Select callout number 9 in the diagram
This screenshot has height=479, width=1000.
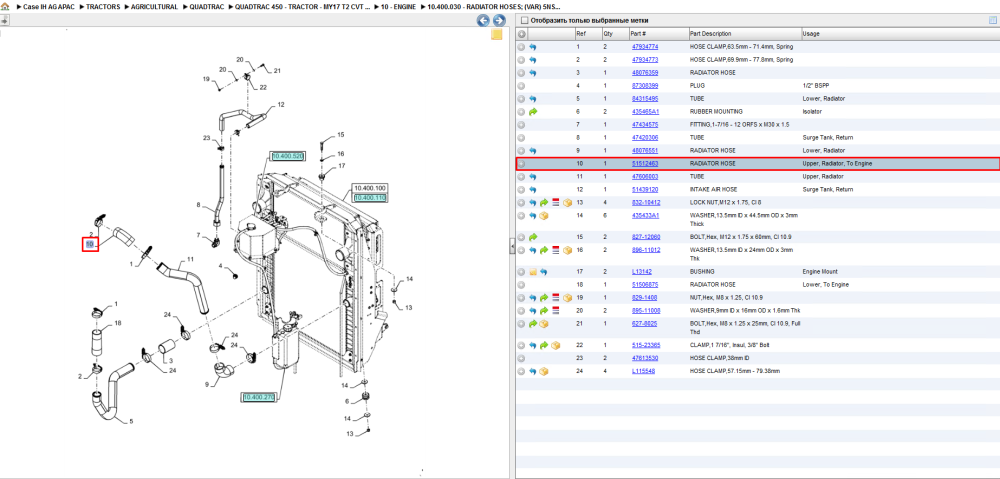[207, 385]
